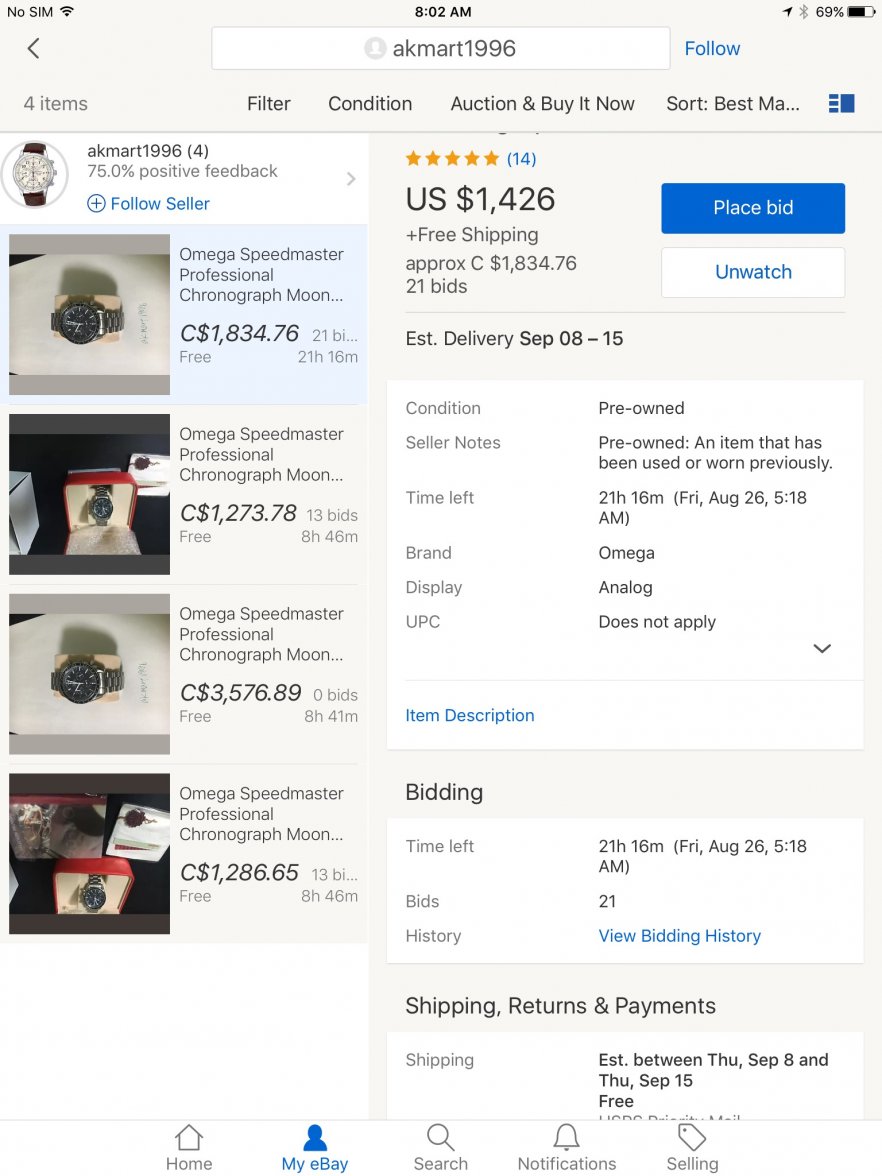This screenshot has width=882, height=1176.
Task: Open the Selling tag tab
Action: click(x=692, y=1146)
